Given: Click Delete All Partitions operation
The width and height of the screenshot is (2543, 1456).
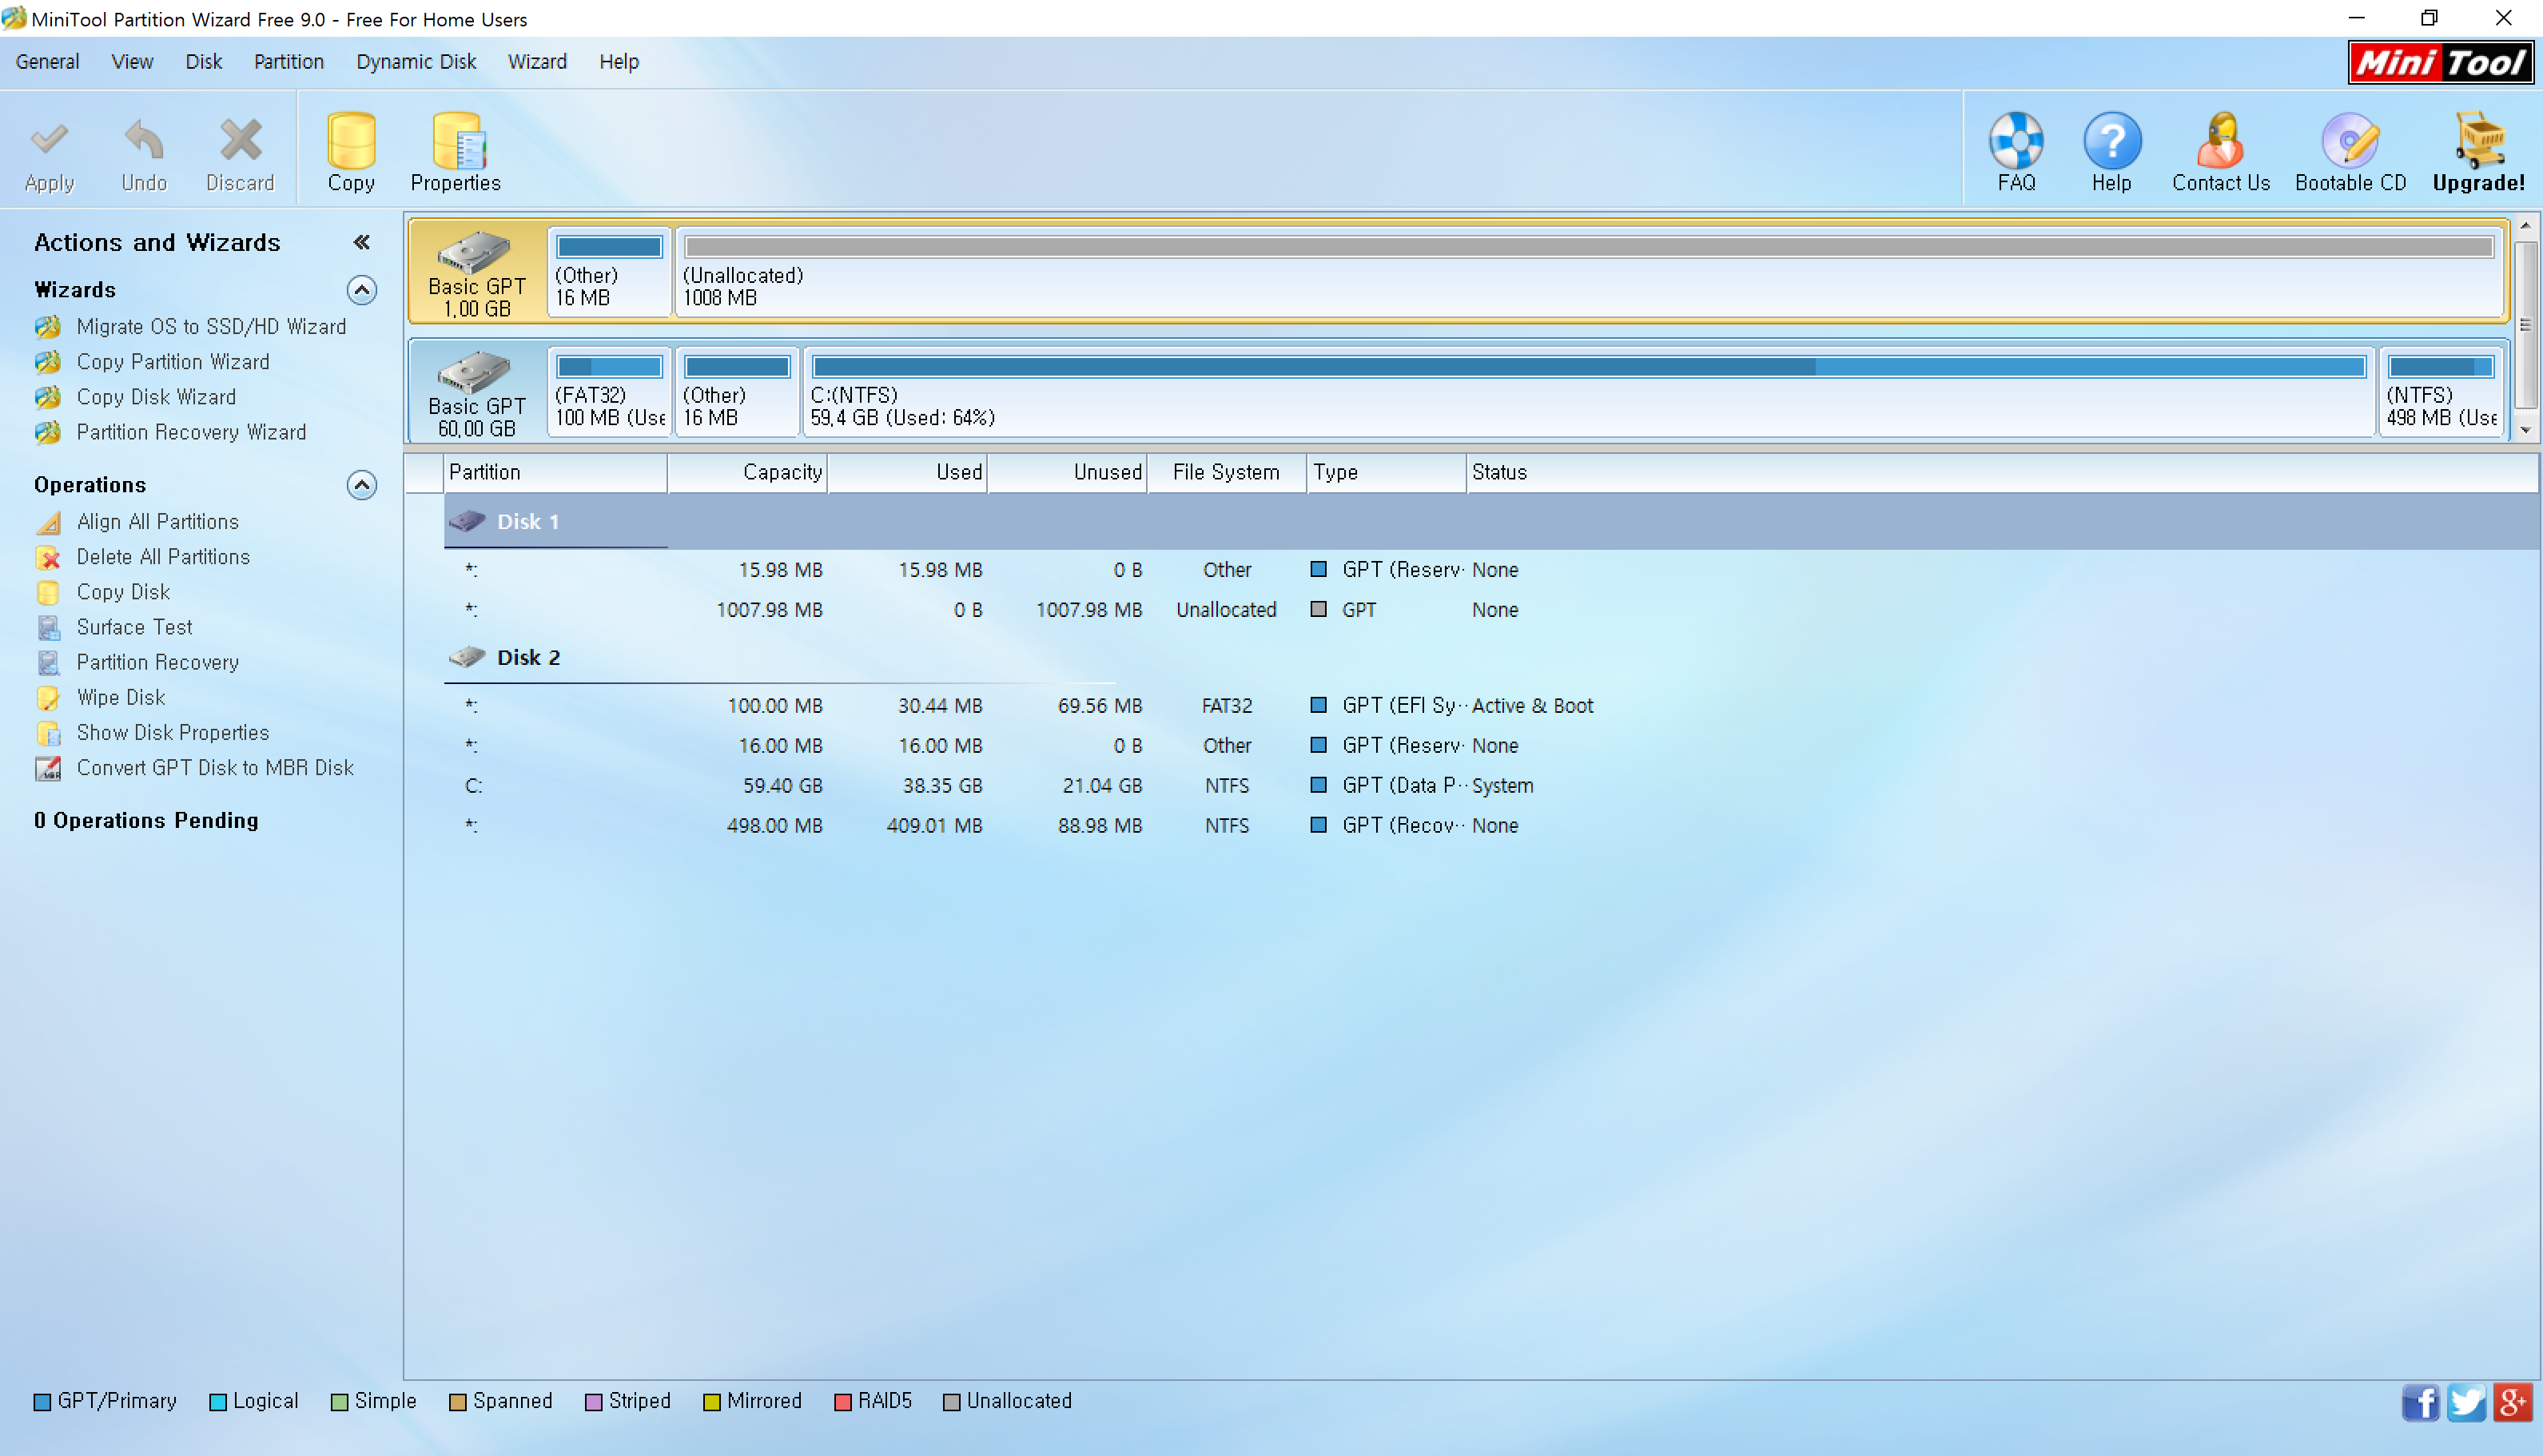Looking at the screenshot, I should (x=163, y=557).
